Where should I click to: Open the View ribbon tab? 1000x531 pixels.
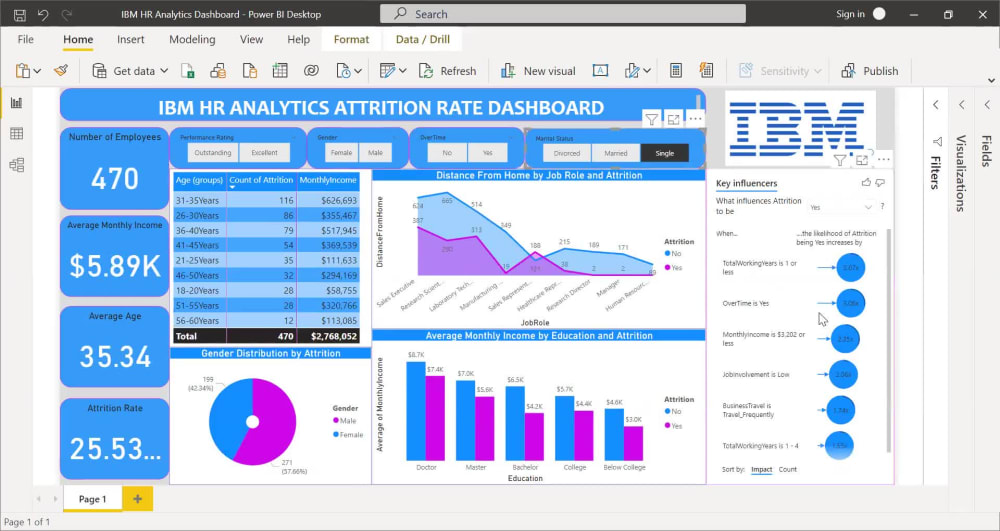(251, 40)
